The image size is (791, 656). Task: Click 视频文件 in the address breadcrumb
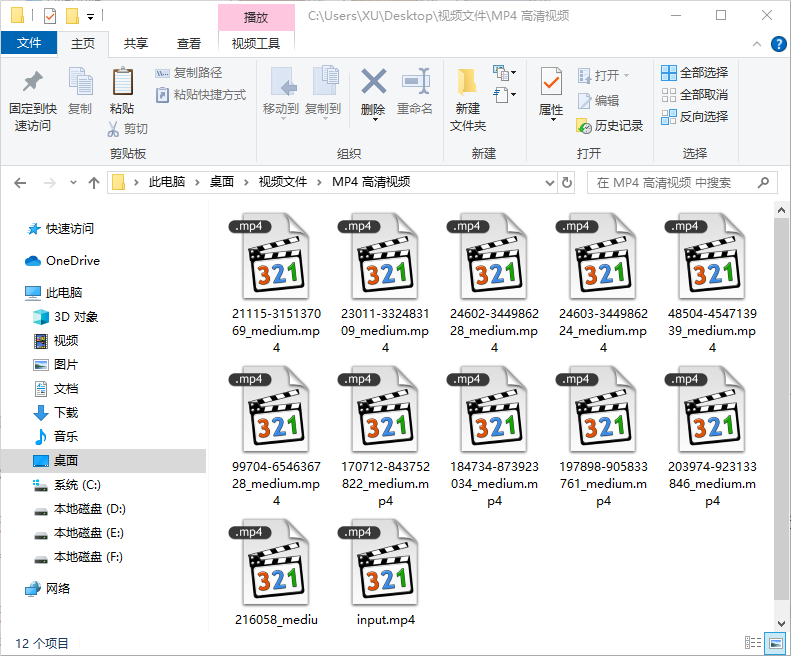tap(282, 182)
